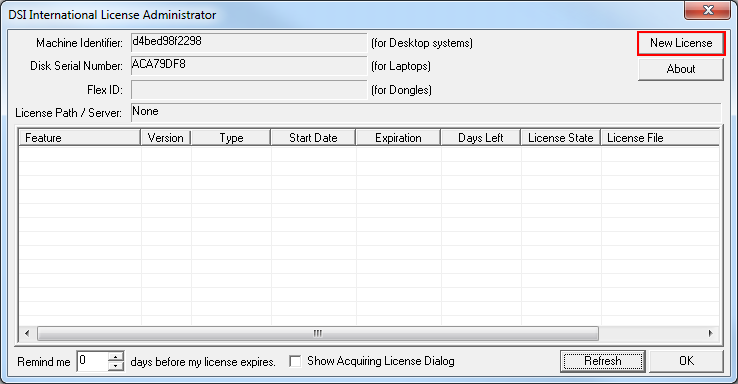Image resolution: width=738 pixels, height=384 pixels.
Task: Click the horizontal scrollbar left arrow
Action: click(27, 333)
